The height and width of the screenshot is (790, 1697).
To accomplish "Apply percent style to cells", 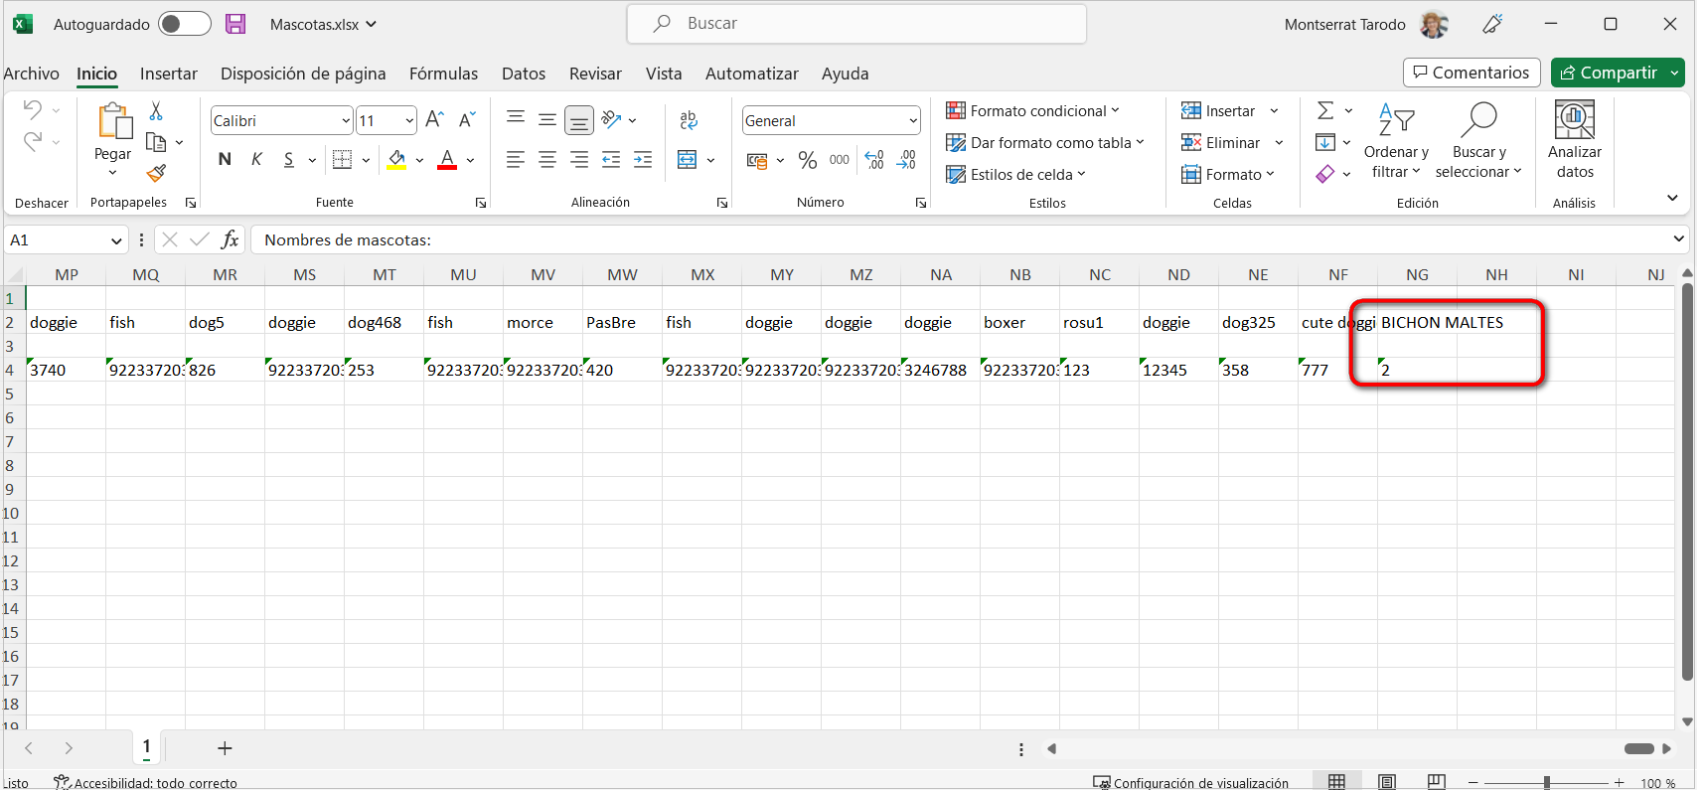I will pyautogui.click(x=808, y=160).
